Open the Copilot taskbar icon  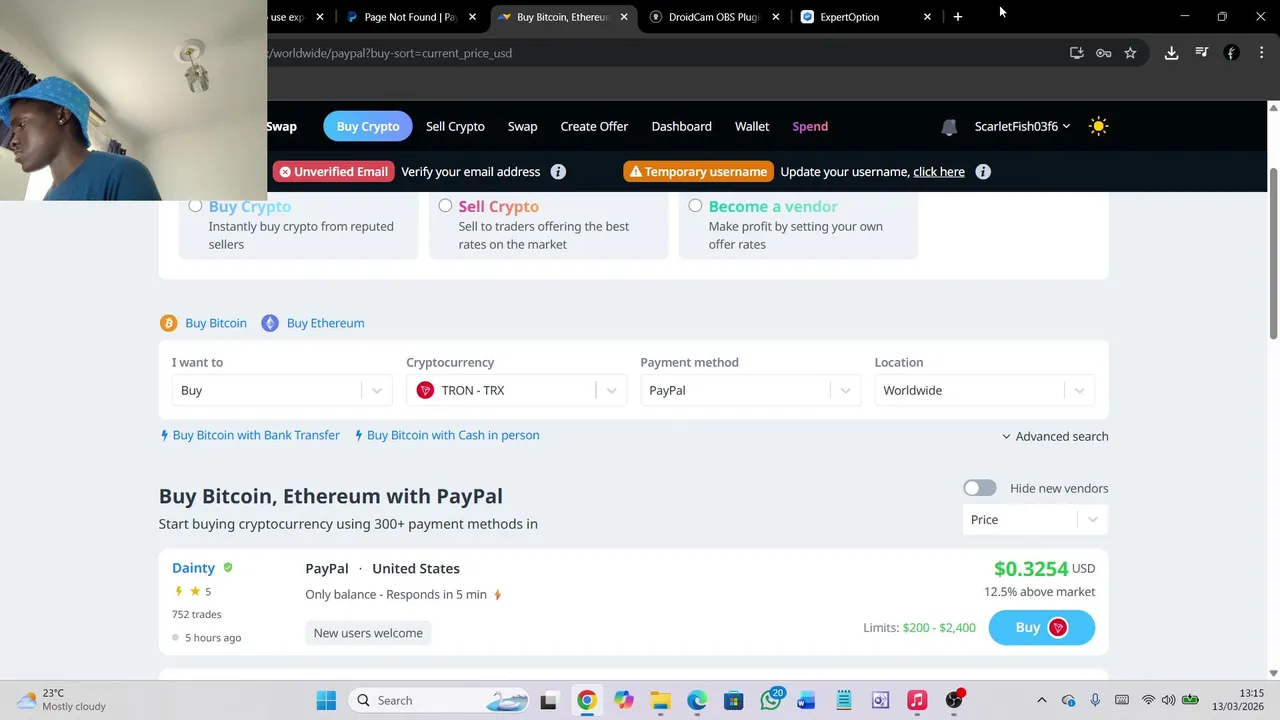[624, 700]
